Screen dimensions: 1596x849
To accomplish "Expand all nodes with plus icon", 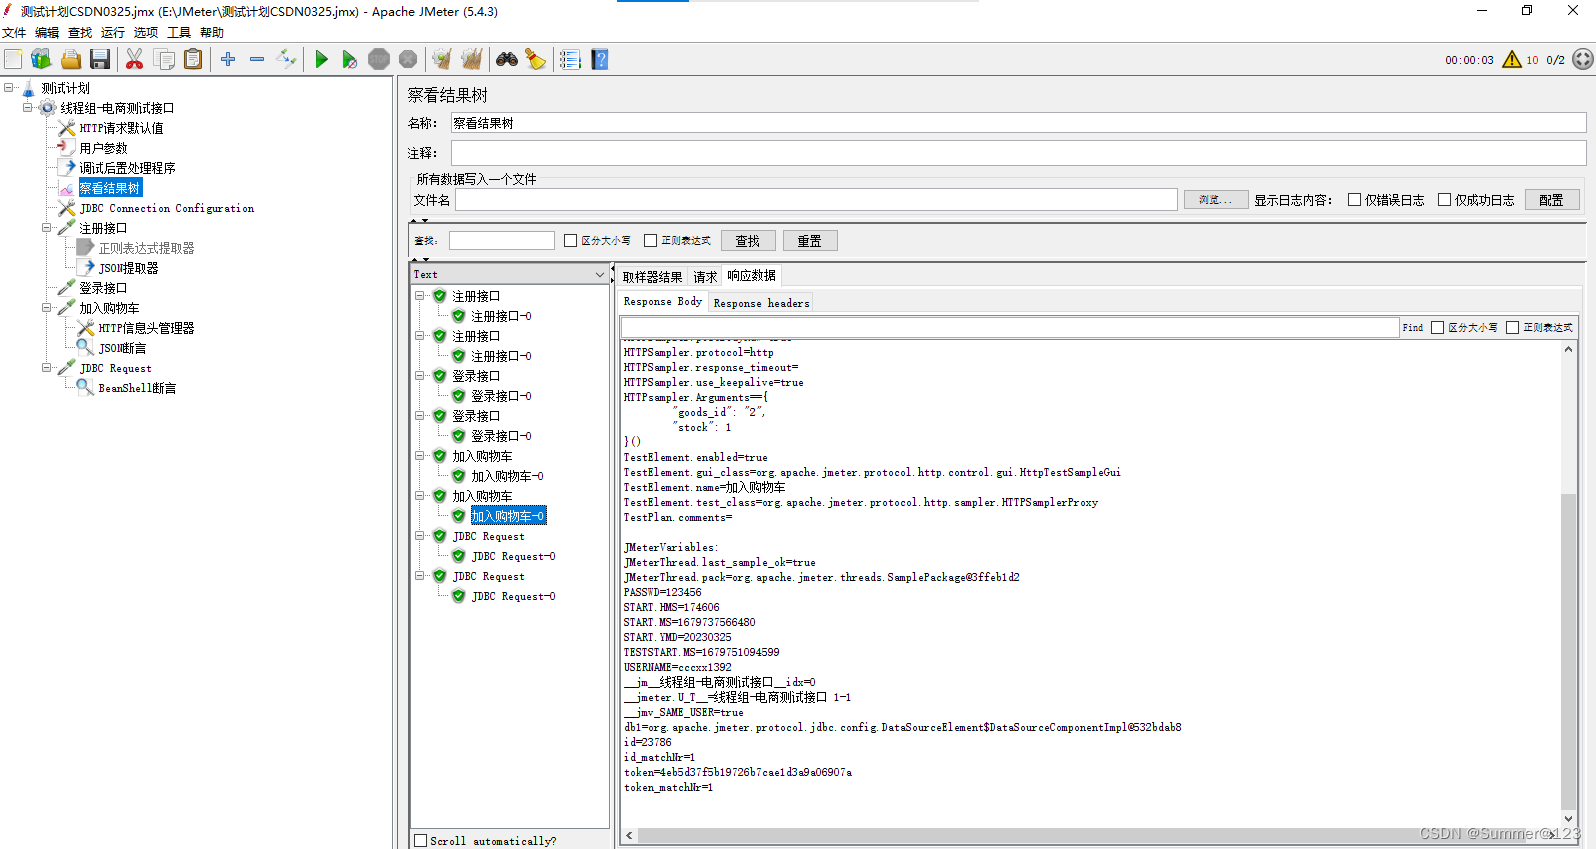I will [x=228, y=60].
